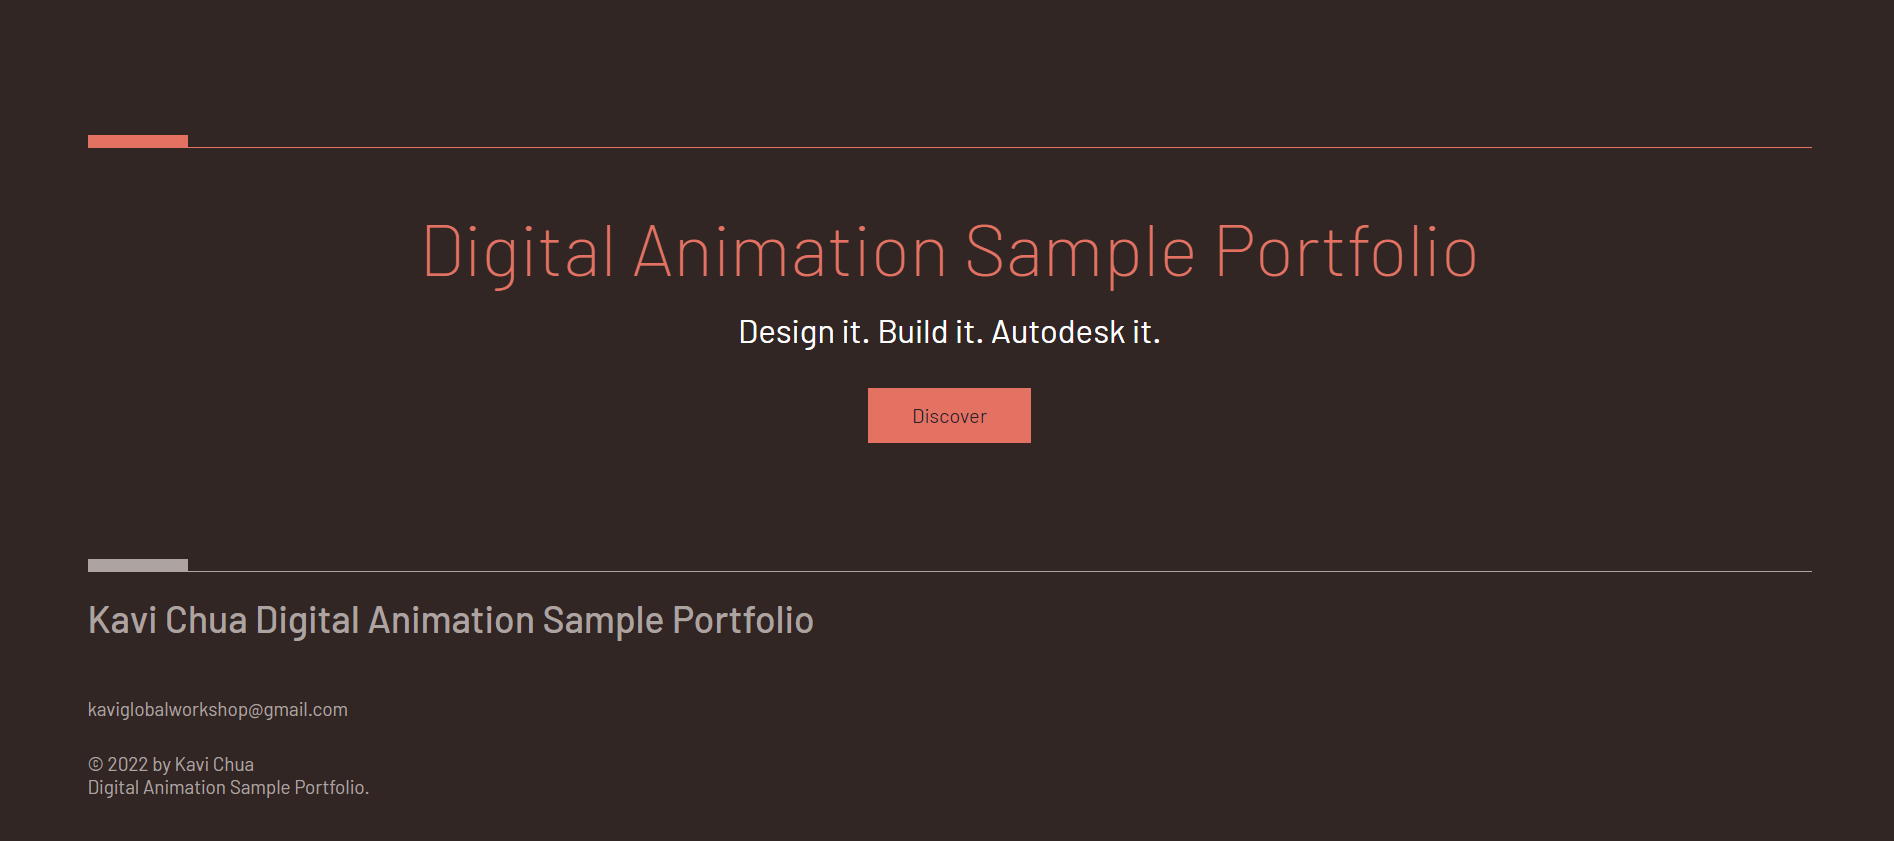
Task: Click the gray accent bar above the footer
Action: (138, 565)
